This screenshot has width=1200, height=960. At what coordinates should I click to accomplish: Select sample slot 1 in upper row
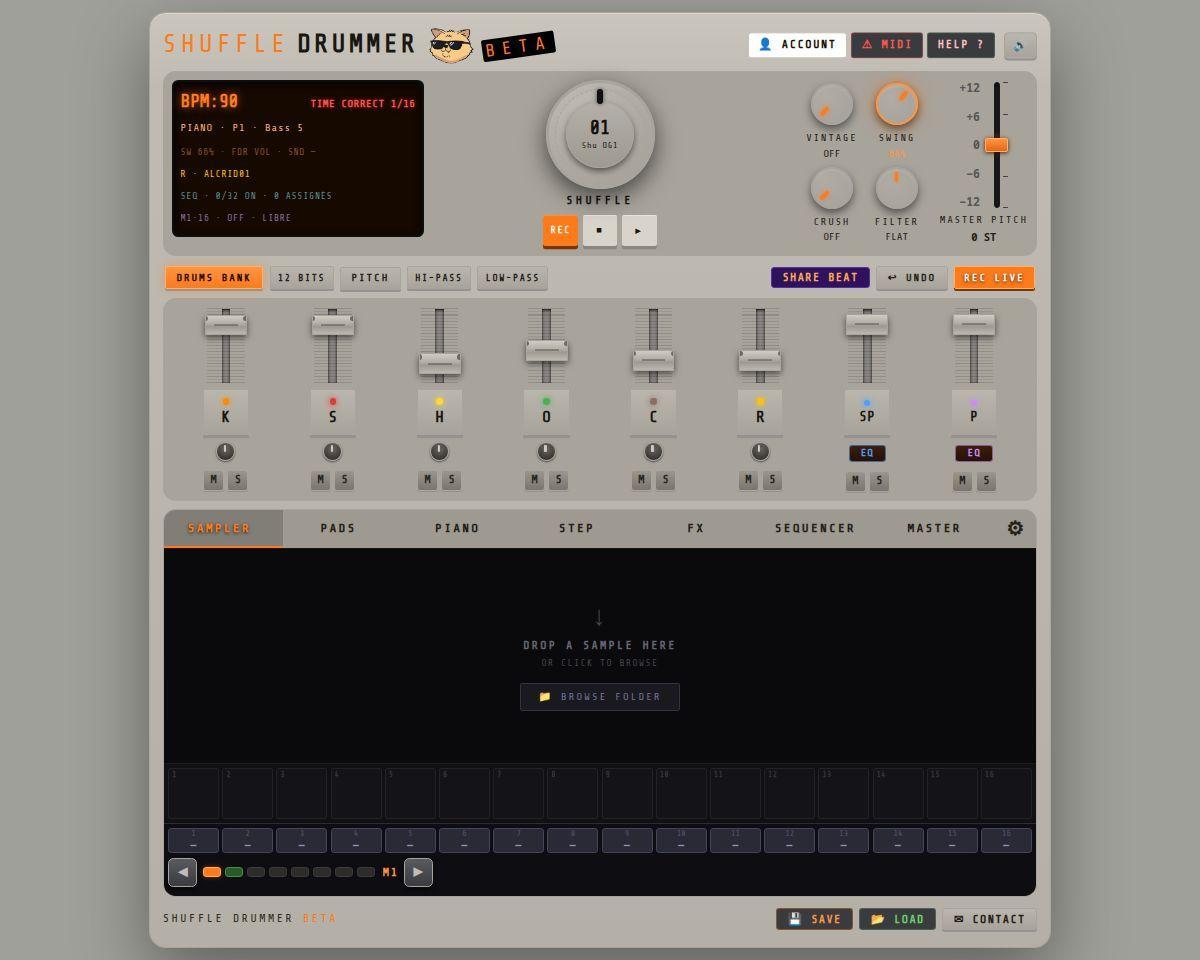pos(193,794)
